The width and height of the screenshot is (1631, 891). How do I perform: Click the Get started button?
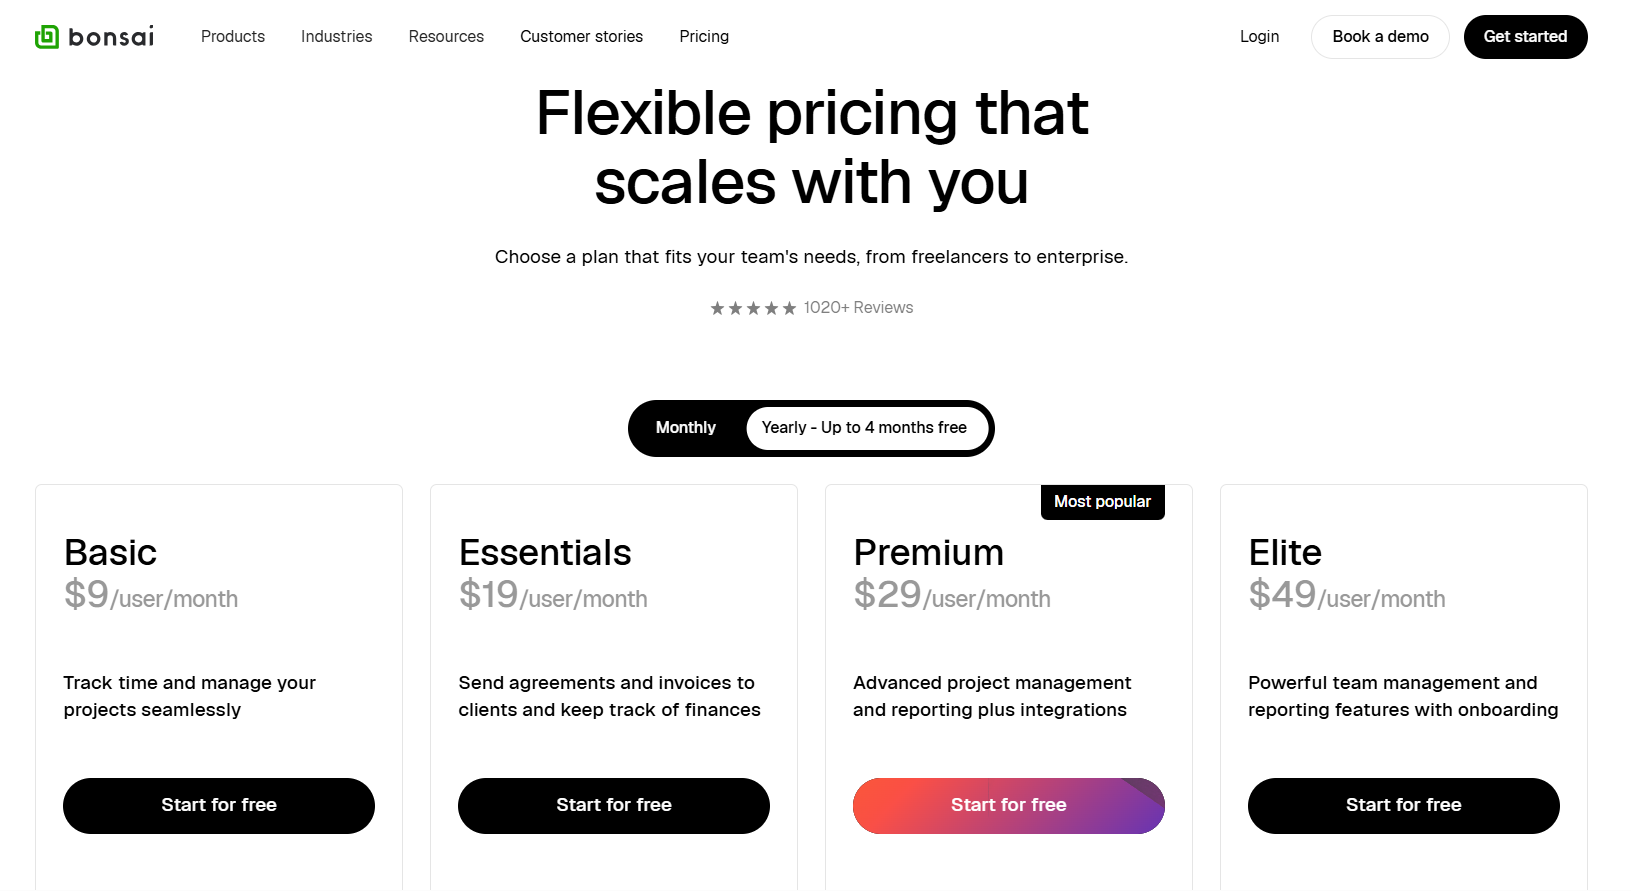1525,37
